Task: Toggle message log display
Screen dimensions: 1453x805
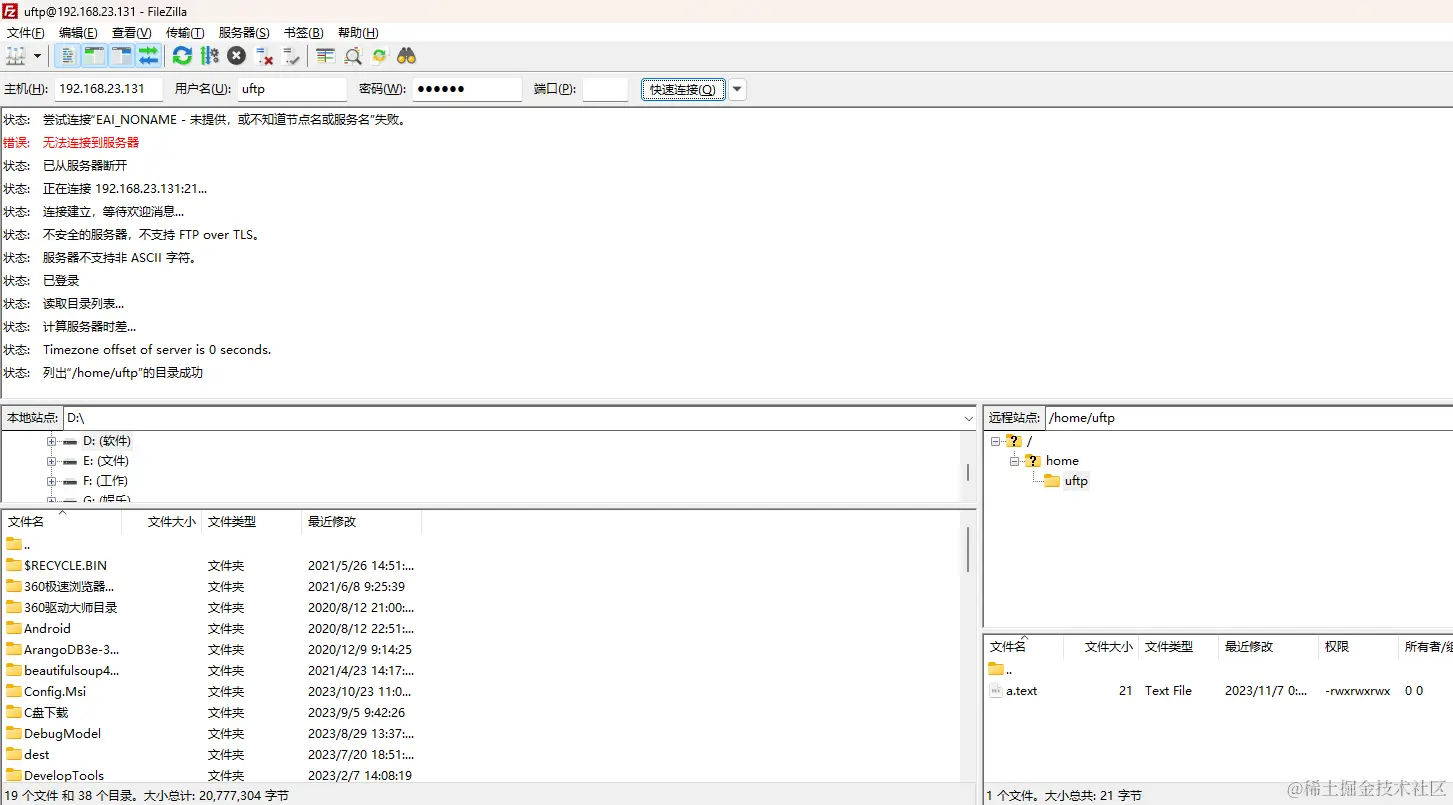Action: pyautogui.click(x=67, y=56)
